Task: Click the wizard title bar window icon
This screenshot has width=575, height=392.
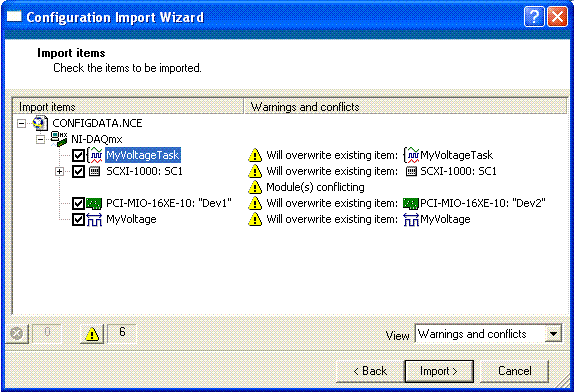Action: click(x=14, y=16)
